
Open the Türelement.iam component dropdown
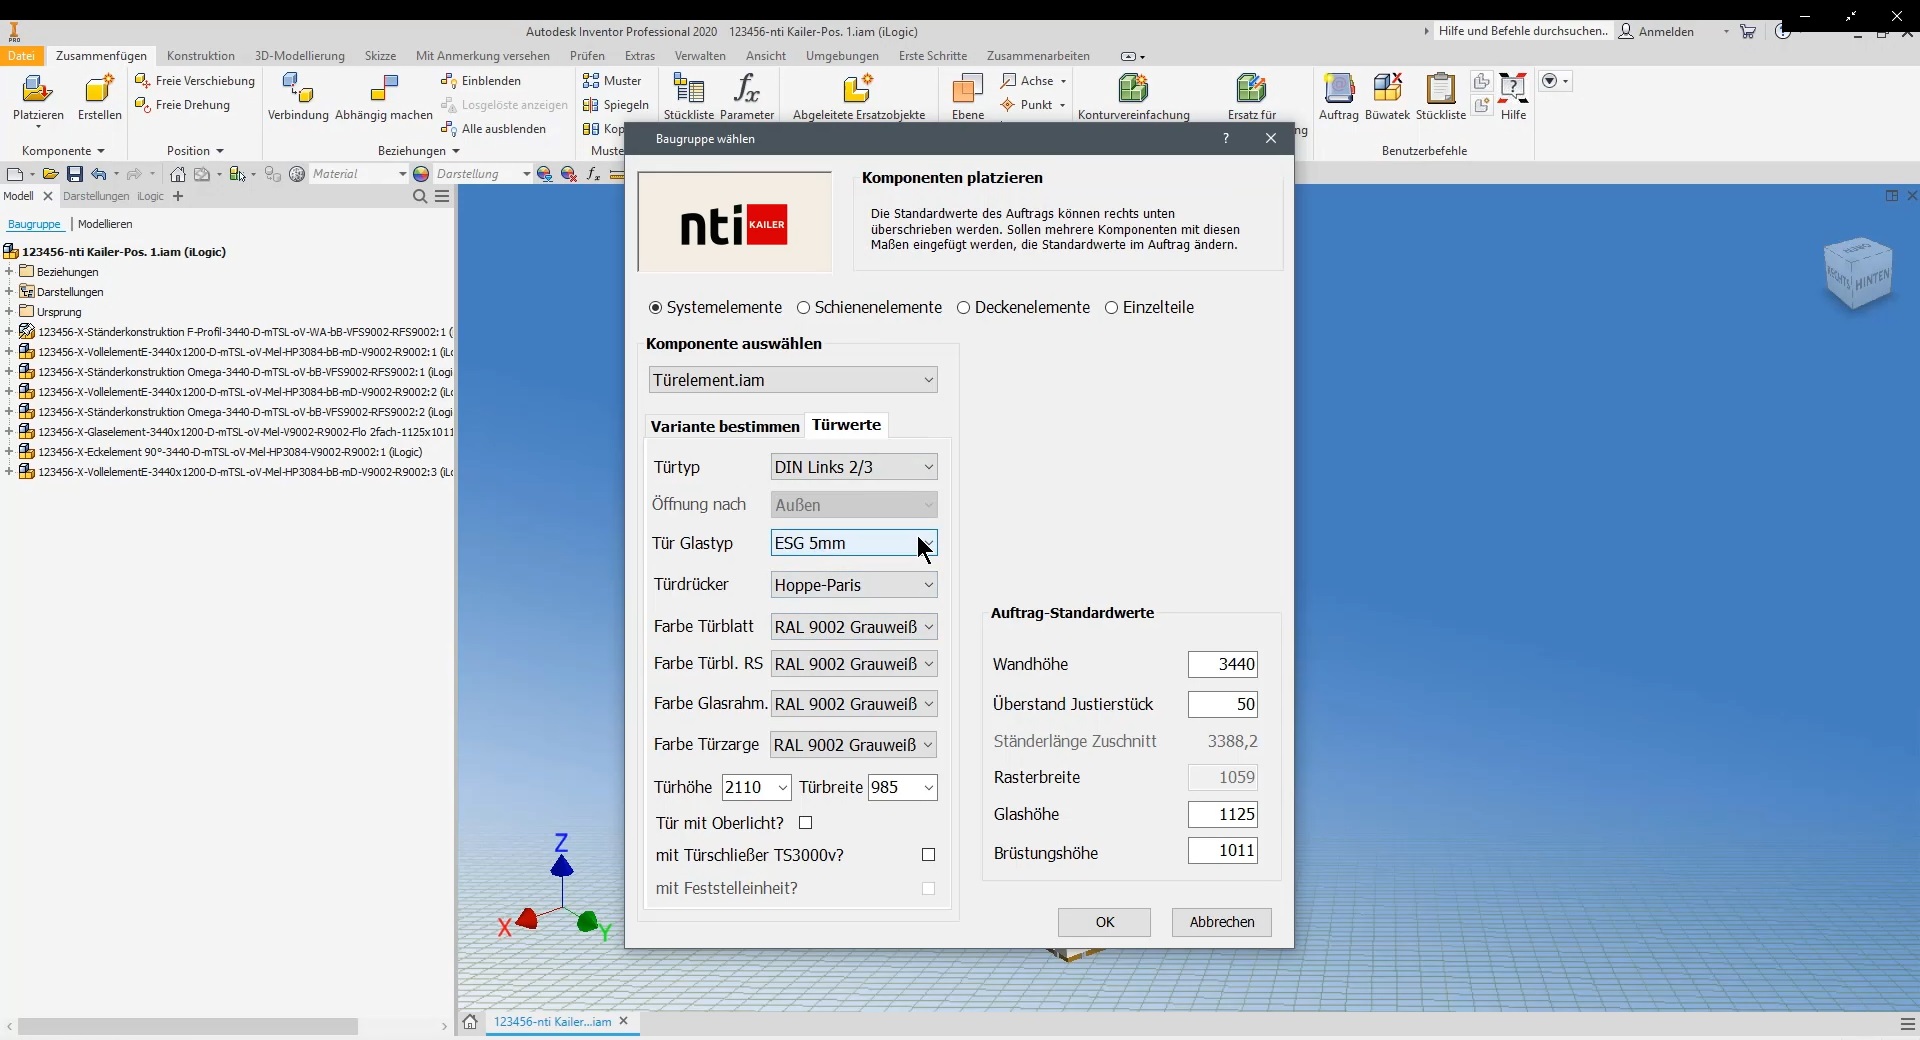point(792,380)
